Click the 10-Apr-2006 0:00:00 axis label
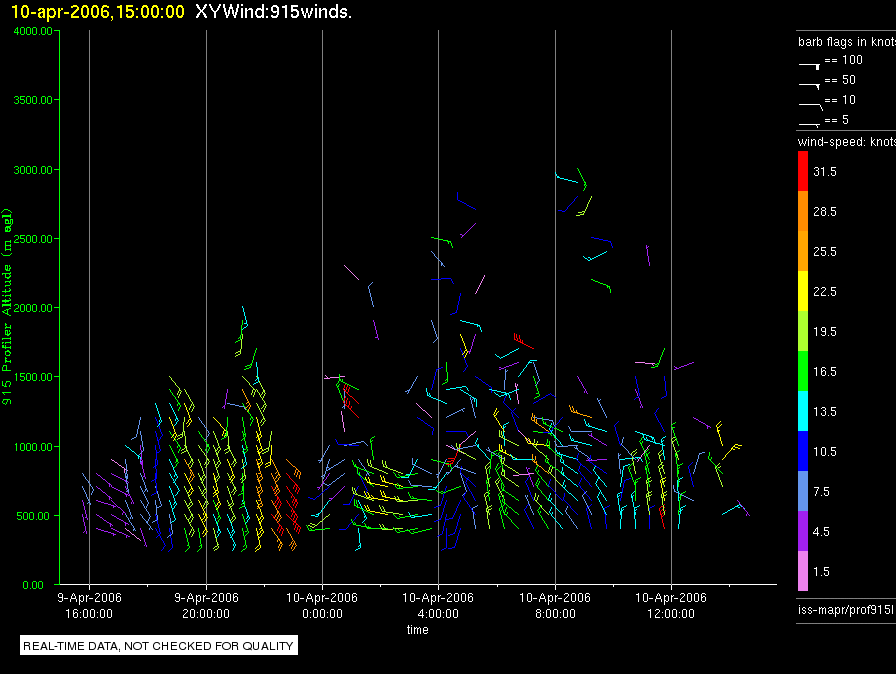Image resolution: width=896 pixels, height=674 pixels. point(322,605)
